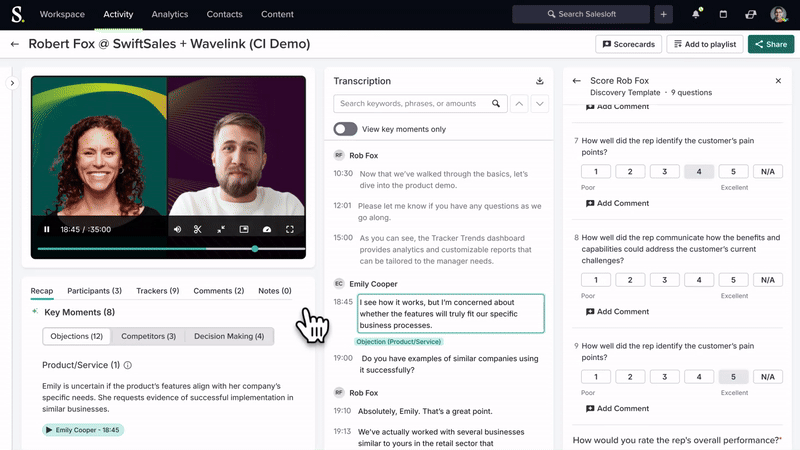Open playback speed gauge icon
Image resolution: width=800 pixels, height=450 pixels.
tap(267, 230)
